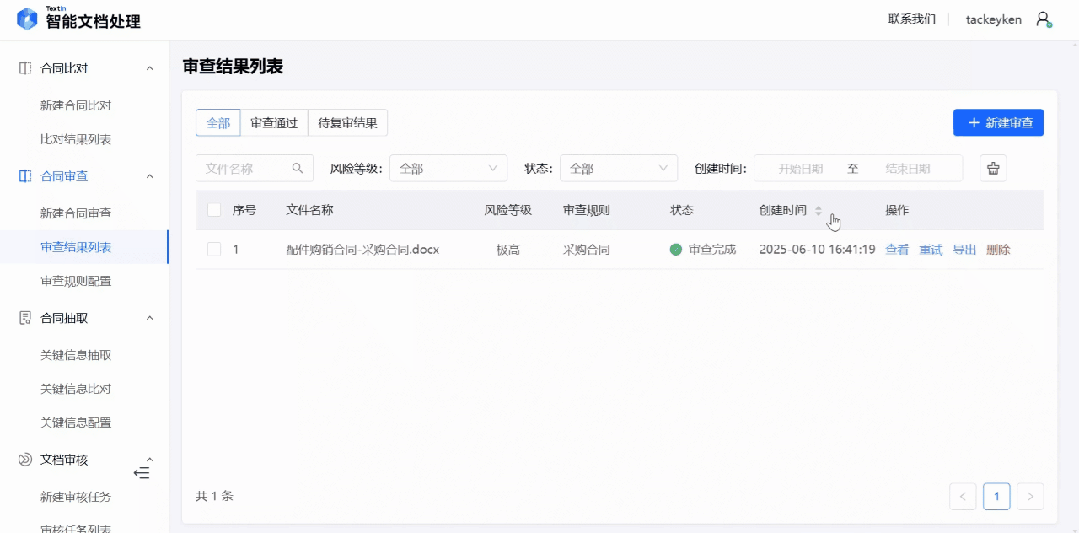1079x533 pixels.
Task: Toggle the select-all checkbox in table header
Action: point(214,210)
